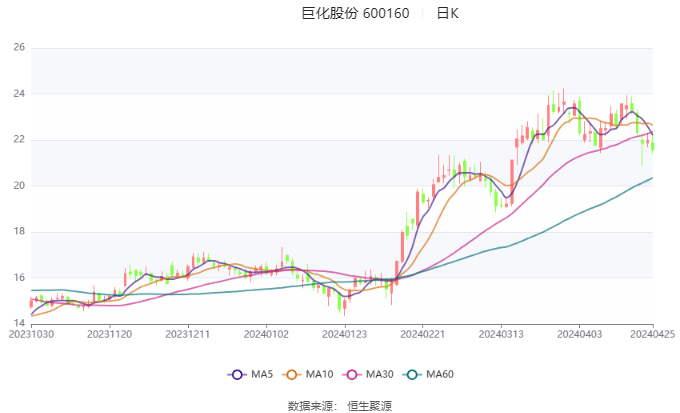This screenshot has height=413, width=680.
Task: Click the 20231030 date axis label
Action: click(x=31, y=334)
